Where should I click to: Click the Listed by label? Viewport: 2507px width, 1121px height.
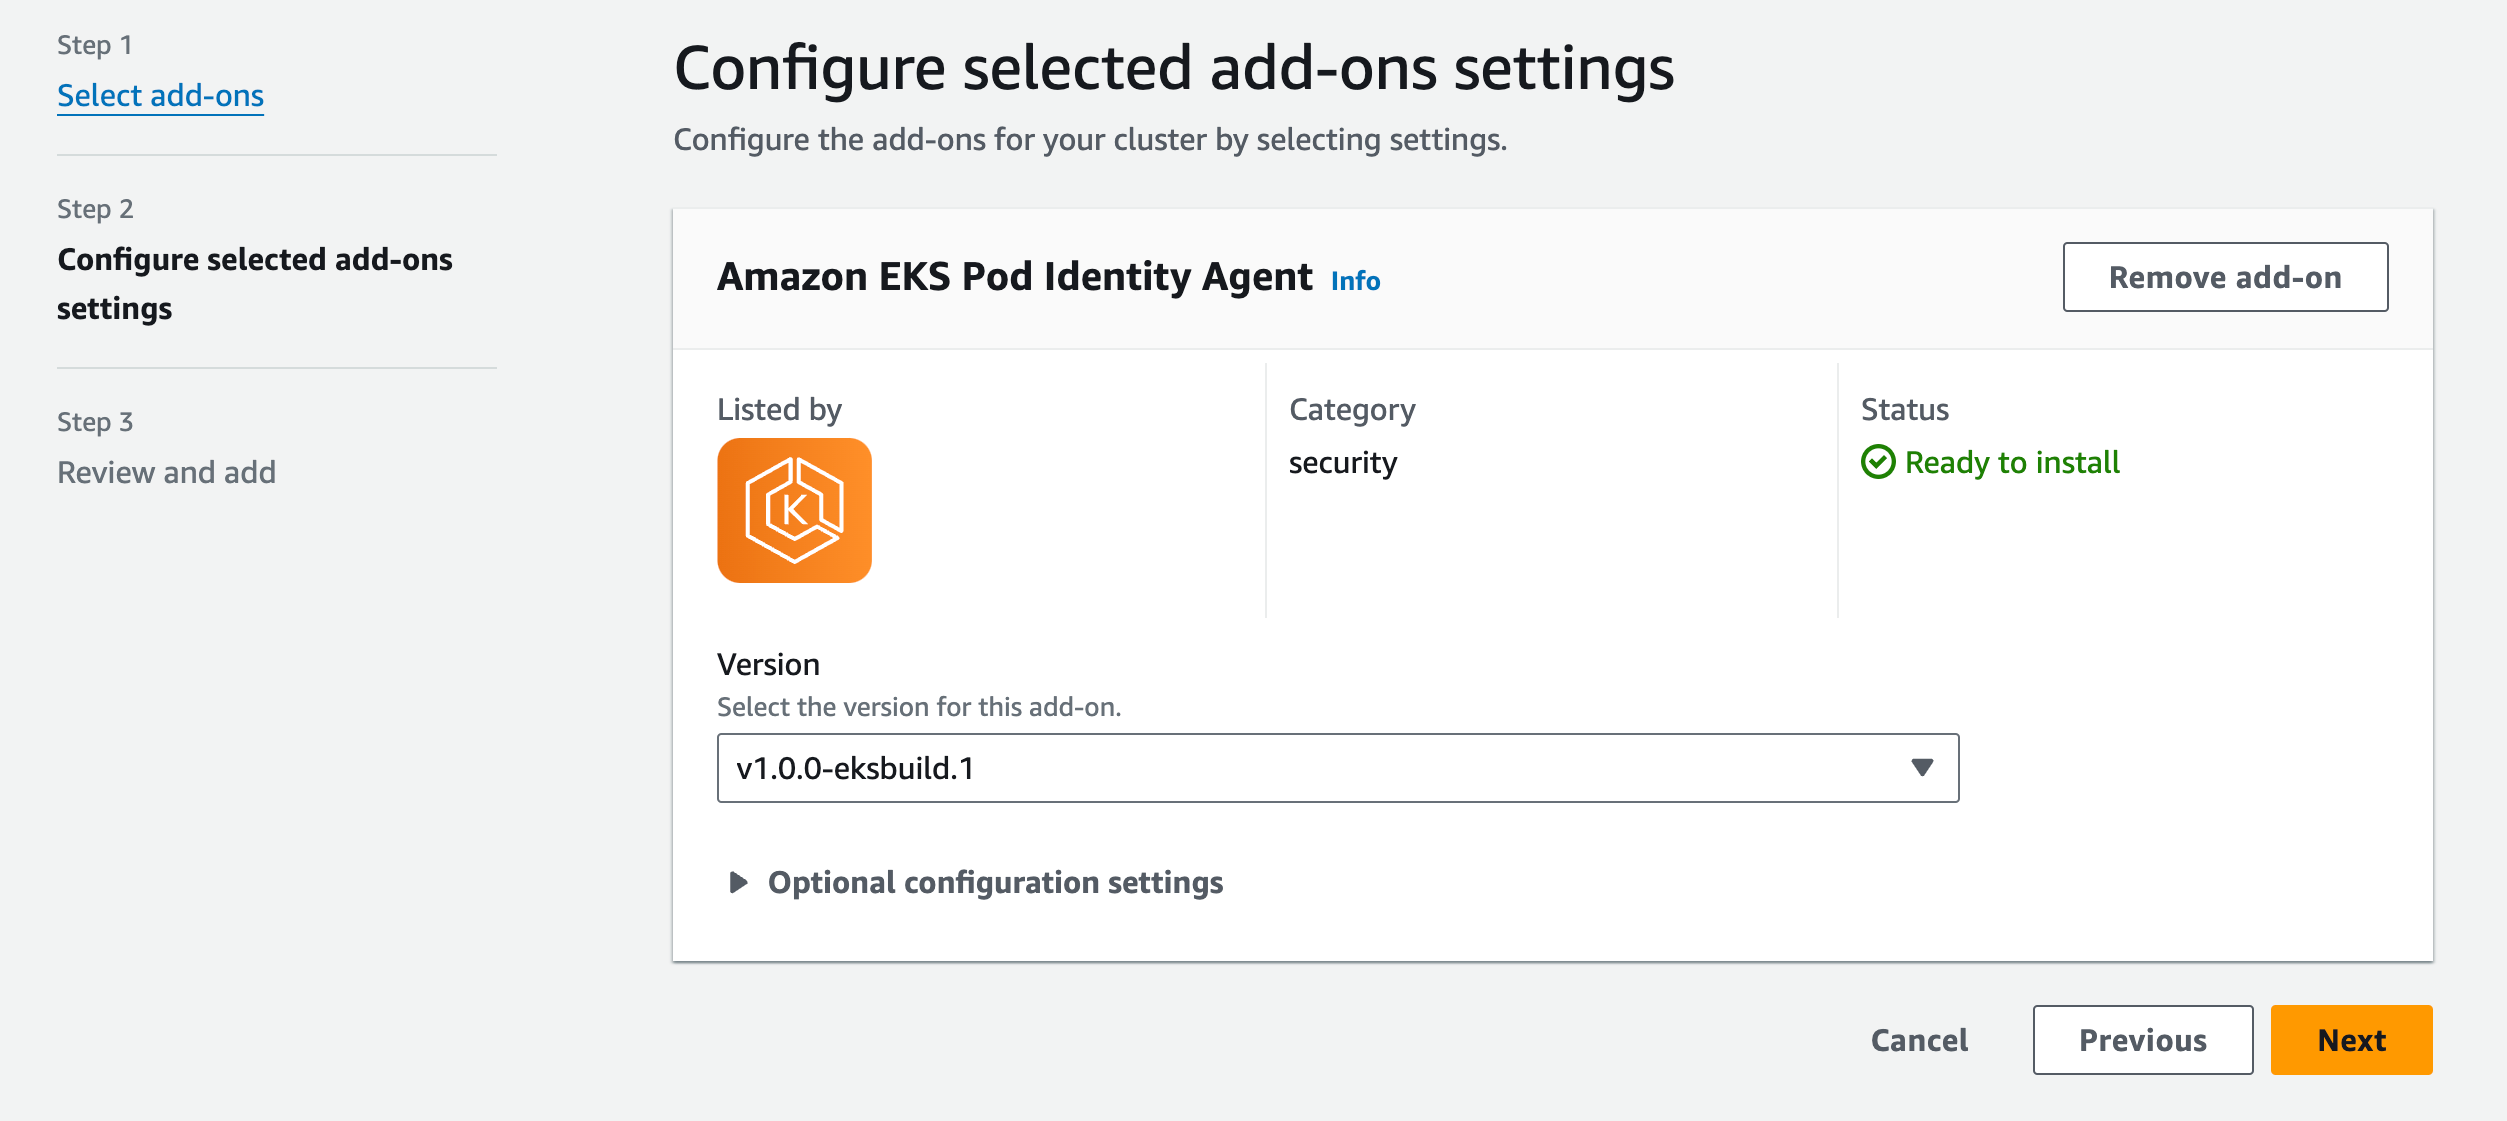tap(779, 409)
